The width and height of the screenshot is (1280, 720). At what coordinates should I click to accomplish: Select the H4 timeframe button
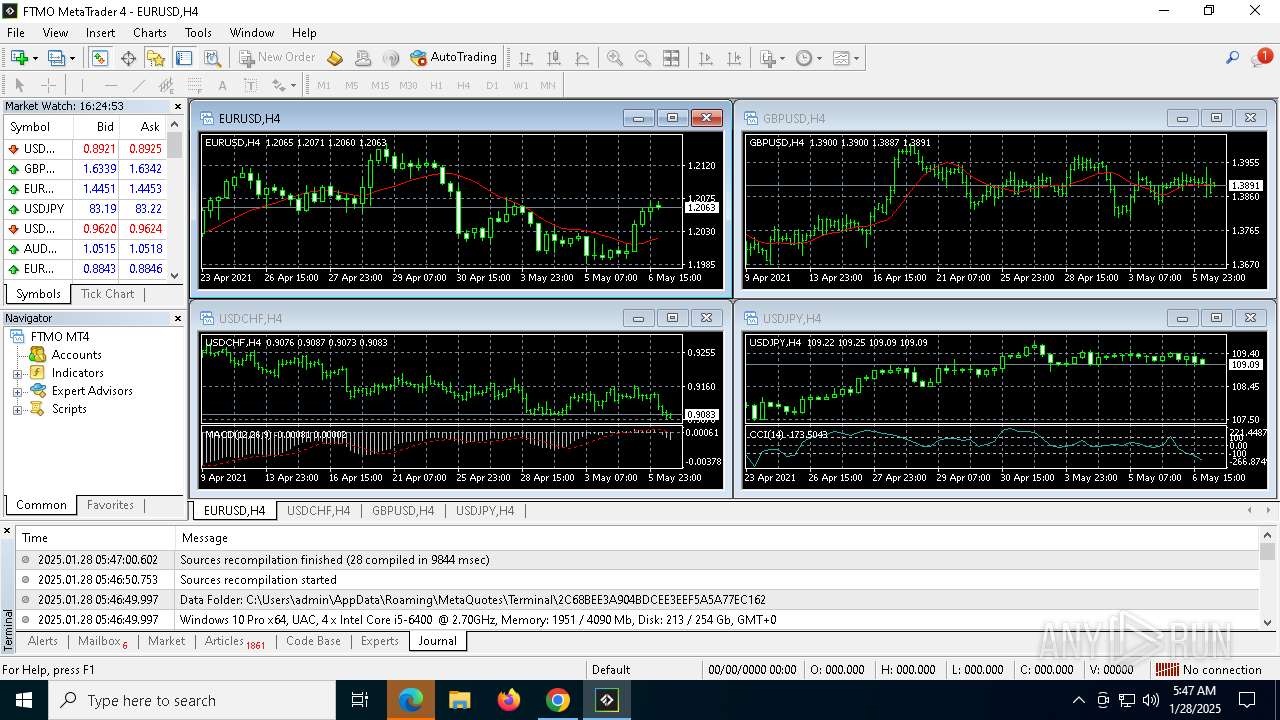[x=464, y=85]
